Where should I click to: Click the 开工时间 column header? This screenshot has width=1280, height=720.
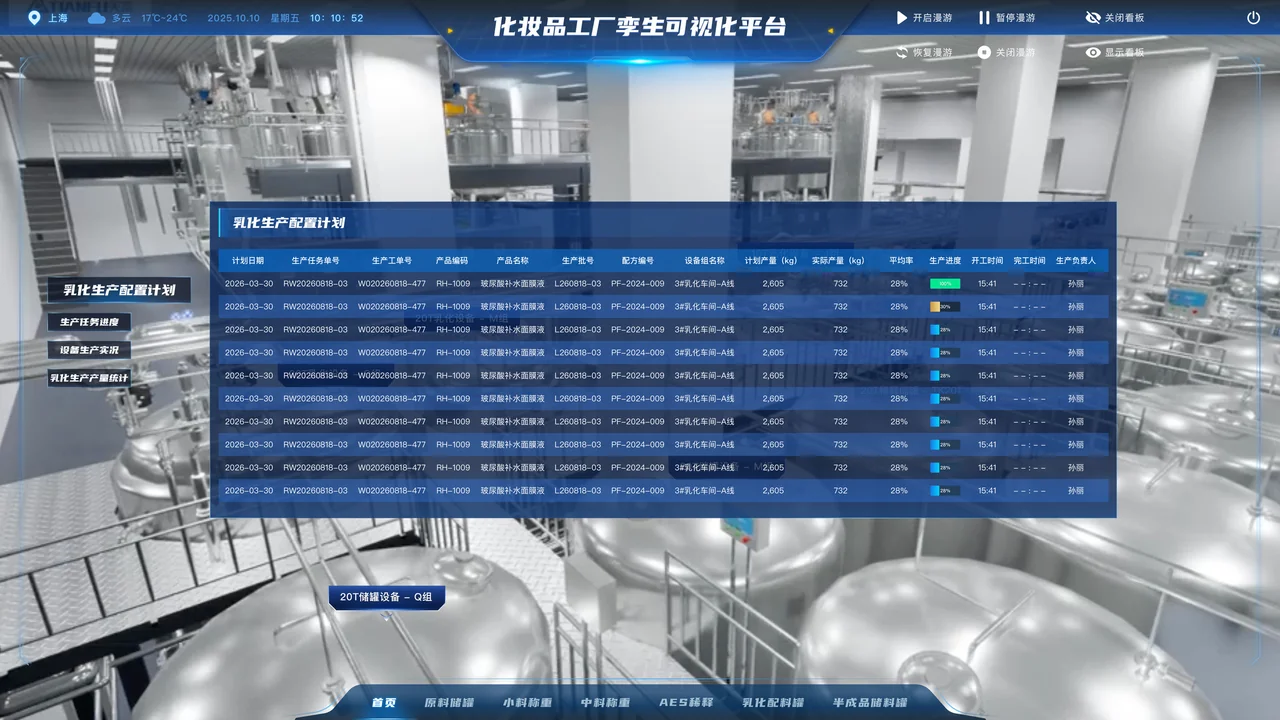click(987, 261)
